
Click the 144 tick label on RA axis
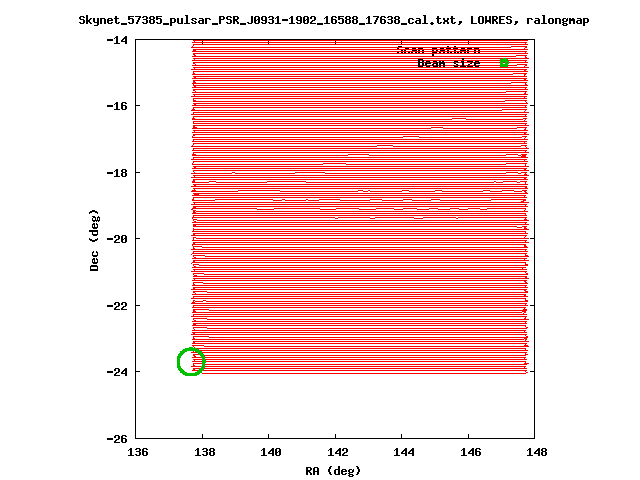(x=404, y=452)
